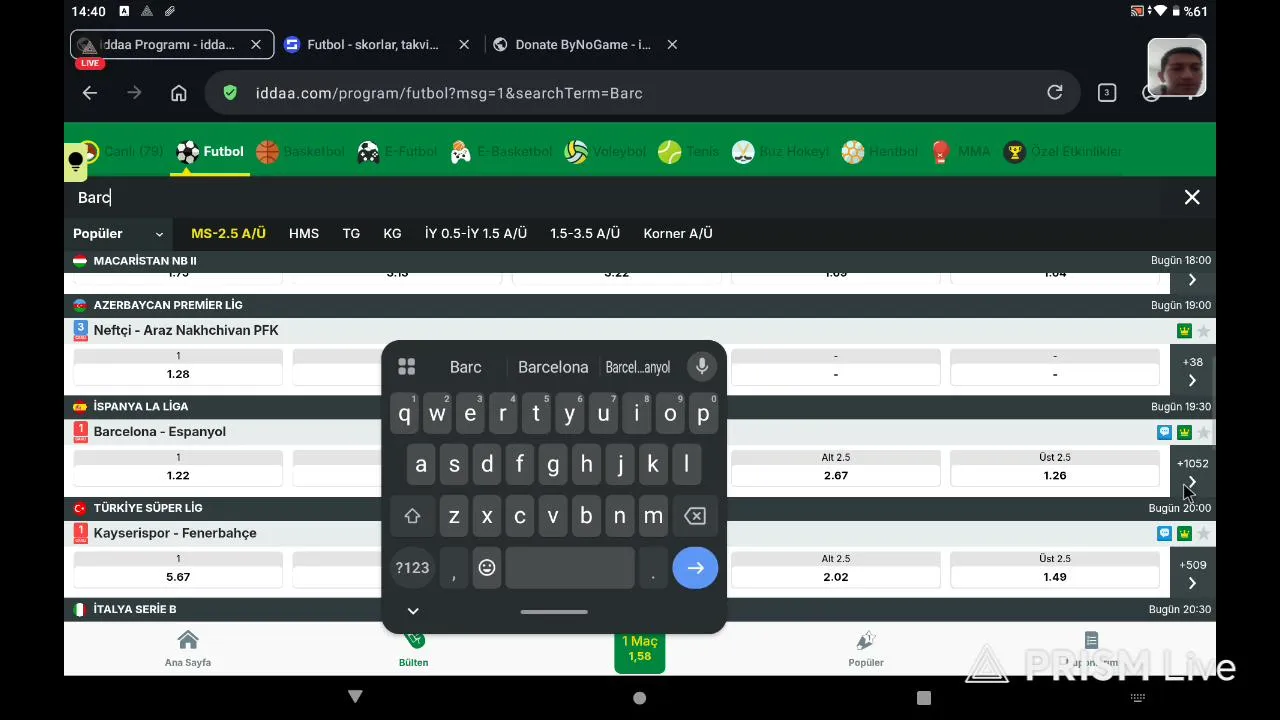Choose Üst 2.5 odds 1.26 for Barcelona
The width and height of the screenshot is (1280, 720).
tap(1055, 467)
